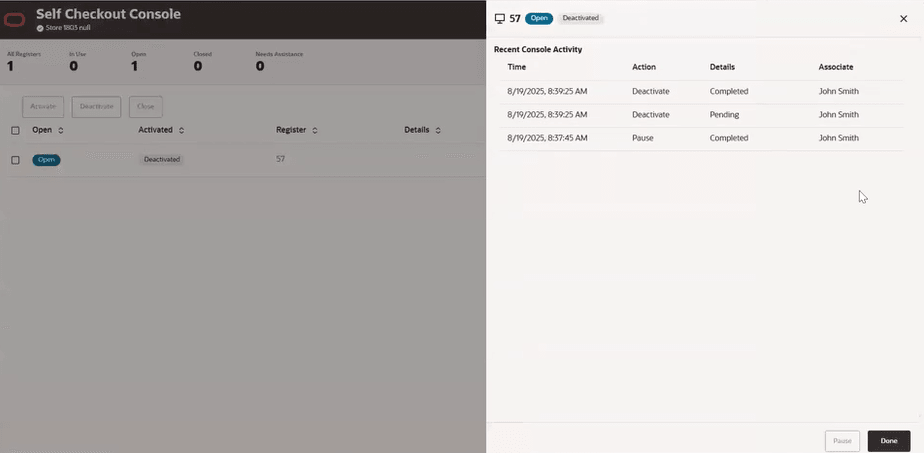The width and height of the screenshot is (924, 453).
Task: Click the Action column header
Action: pos(644,67)
